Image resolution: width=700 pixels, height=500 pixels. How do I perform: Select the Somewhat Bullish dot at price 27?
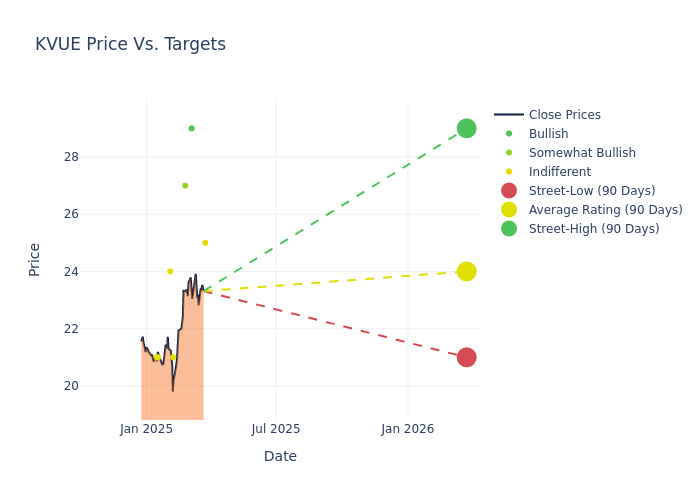(185, 185)
